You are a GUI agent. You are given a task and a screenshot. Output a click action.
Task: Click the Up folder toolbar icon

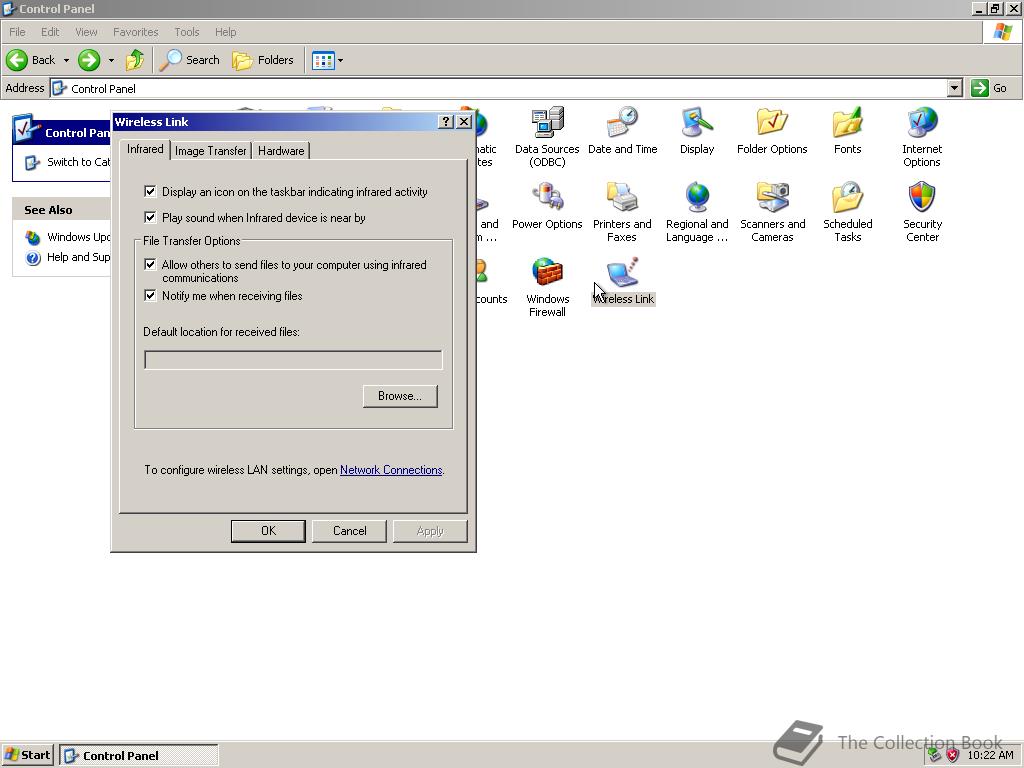tap(135, 60)
